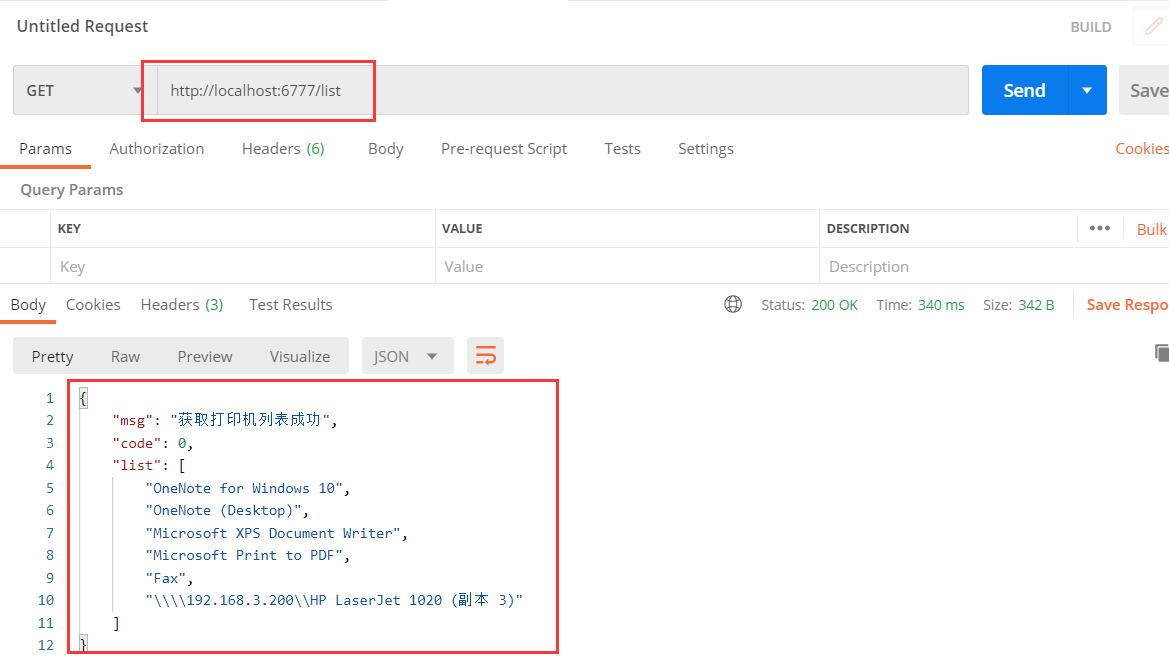Viewport: 1169px width, 659px height.
Task: Click the Send button
Action: tap(1023, 89)
